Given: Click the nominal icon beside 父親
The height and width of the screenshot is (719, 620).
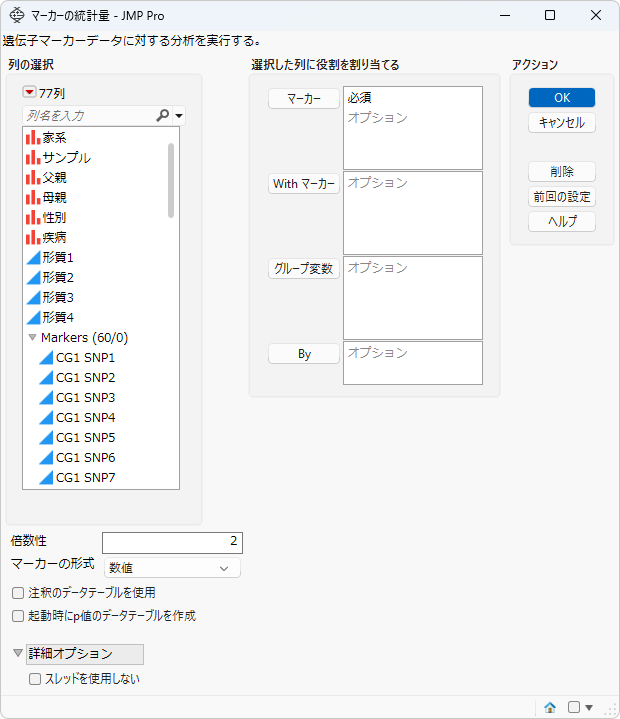Looking at the screenshot, I should 33,177.
